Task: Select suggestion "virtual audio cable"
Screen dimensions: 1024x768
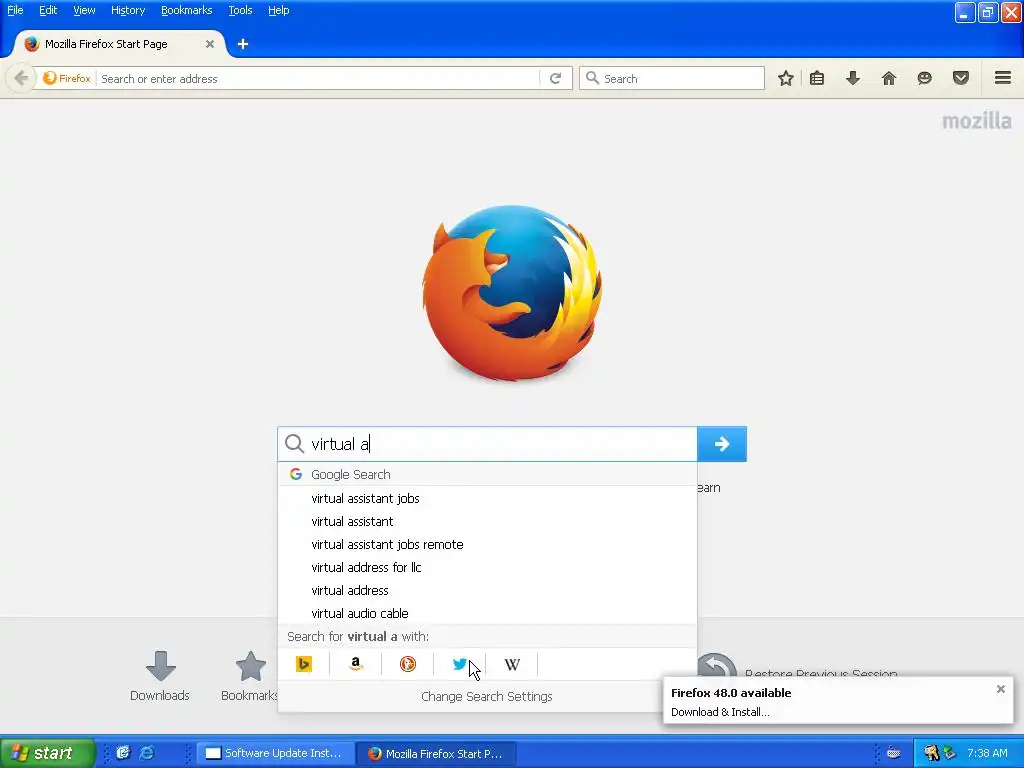Action: click(487, 613)
